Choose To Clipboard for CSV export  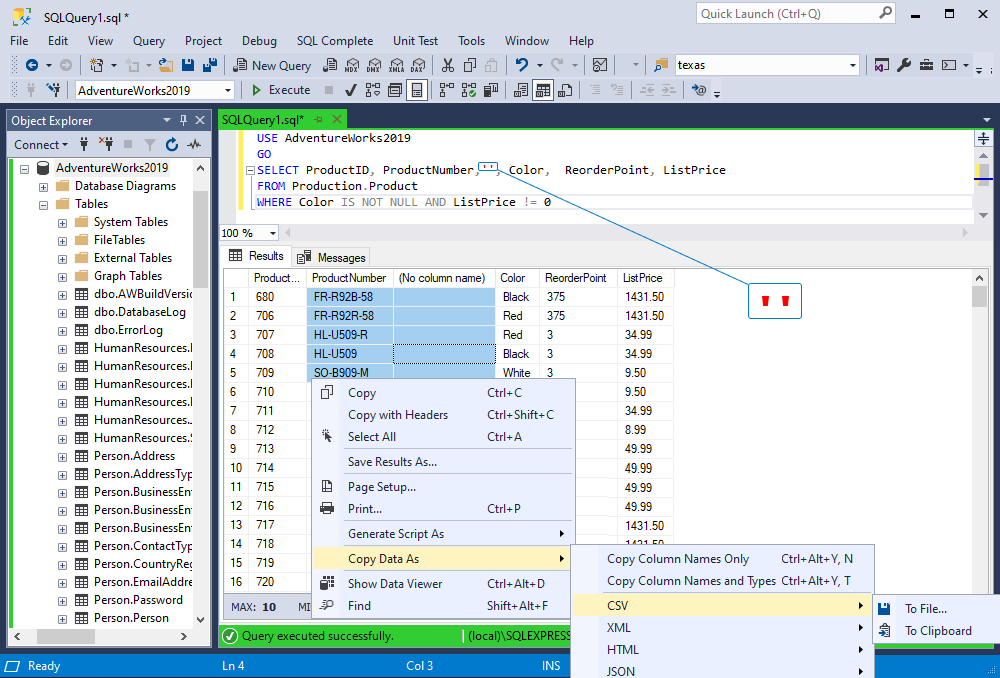(938, 631)
